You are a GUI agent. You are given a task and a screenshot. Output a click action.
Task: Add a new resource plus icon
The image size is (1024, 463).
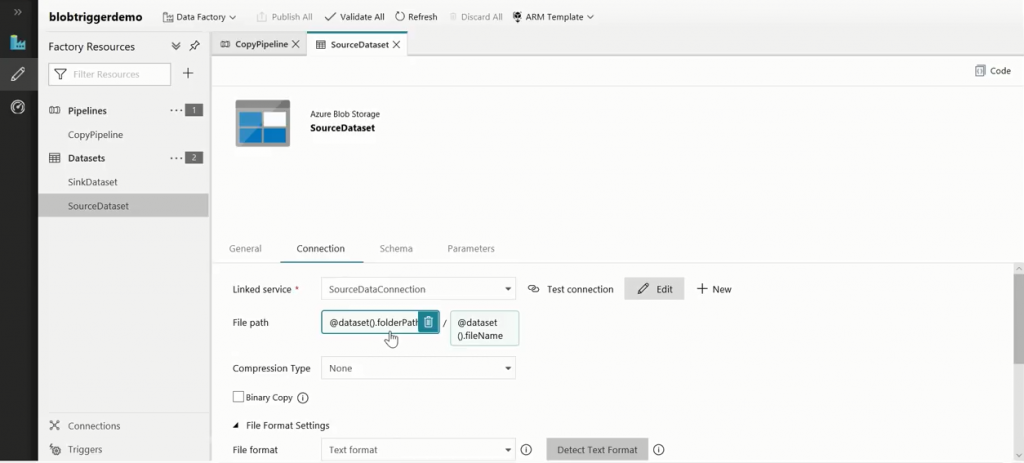coord(188,73)
